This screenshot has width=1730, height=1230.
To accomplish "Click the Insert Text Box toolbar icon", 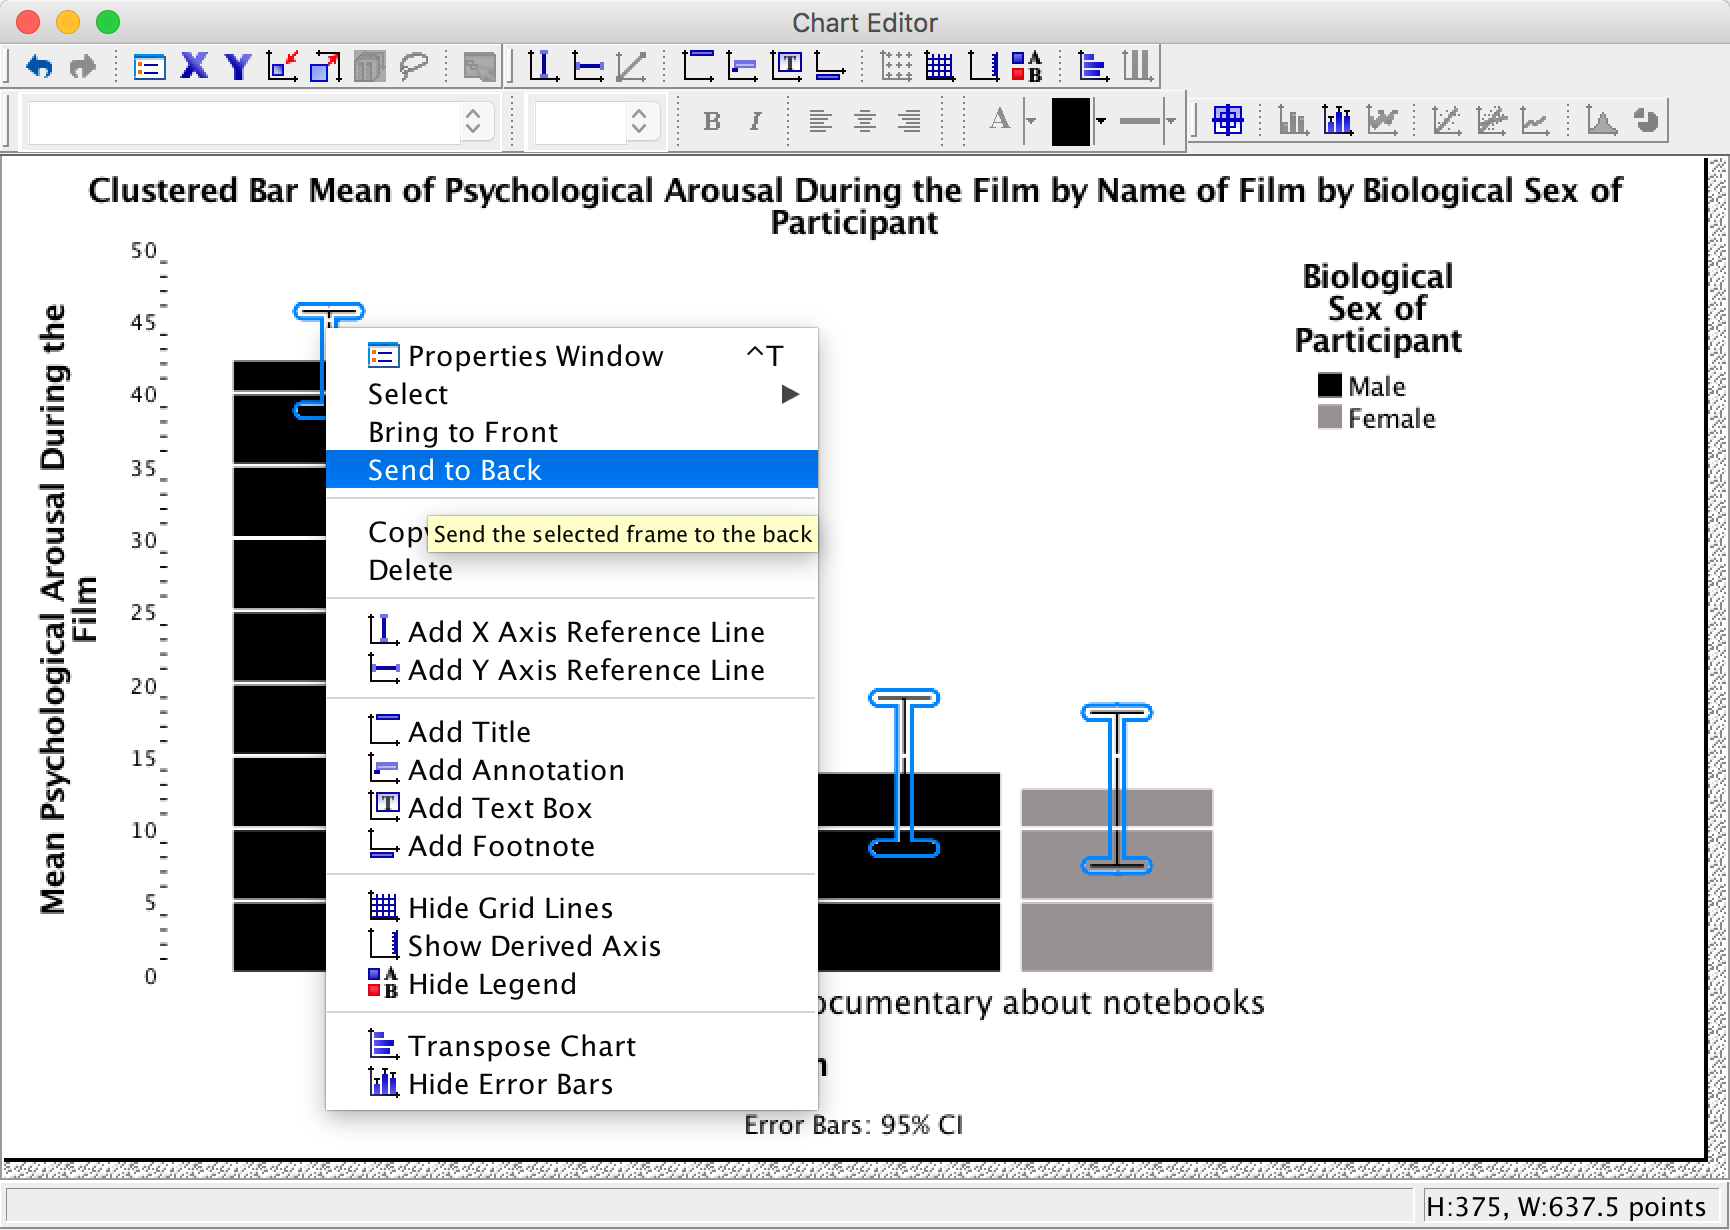I will [787, 67].
